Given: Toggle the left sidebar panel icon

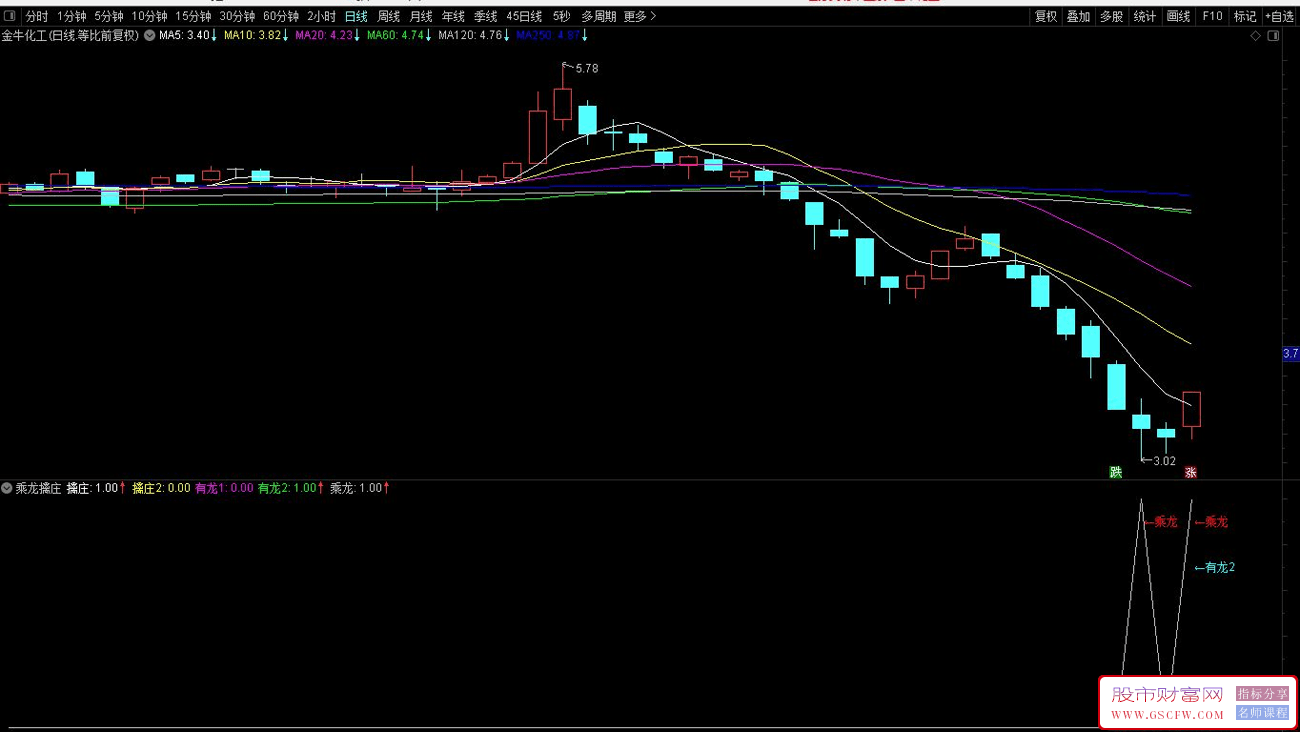Looking at the screenshot, I should pyautogui.click(x=9, y=16).
